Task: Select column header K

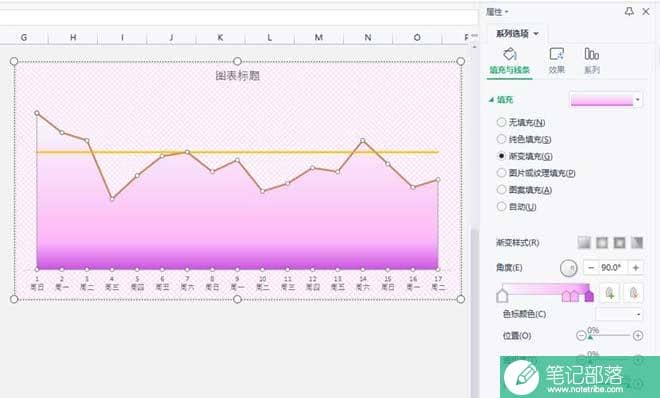Action: click(x=220, y=37)
